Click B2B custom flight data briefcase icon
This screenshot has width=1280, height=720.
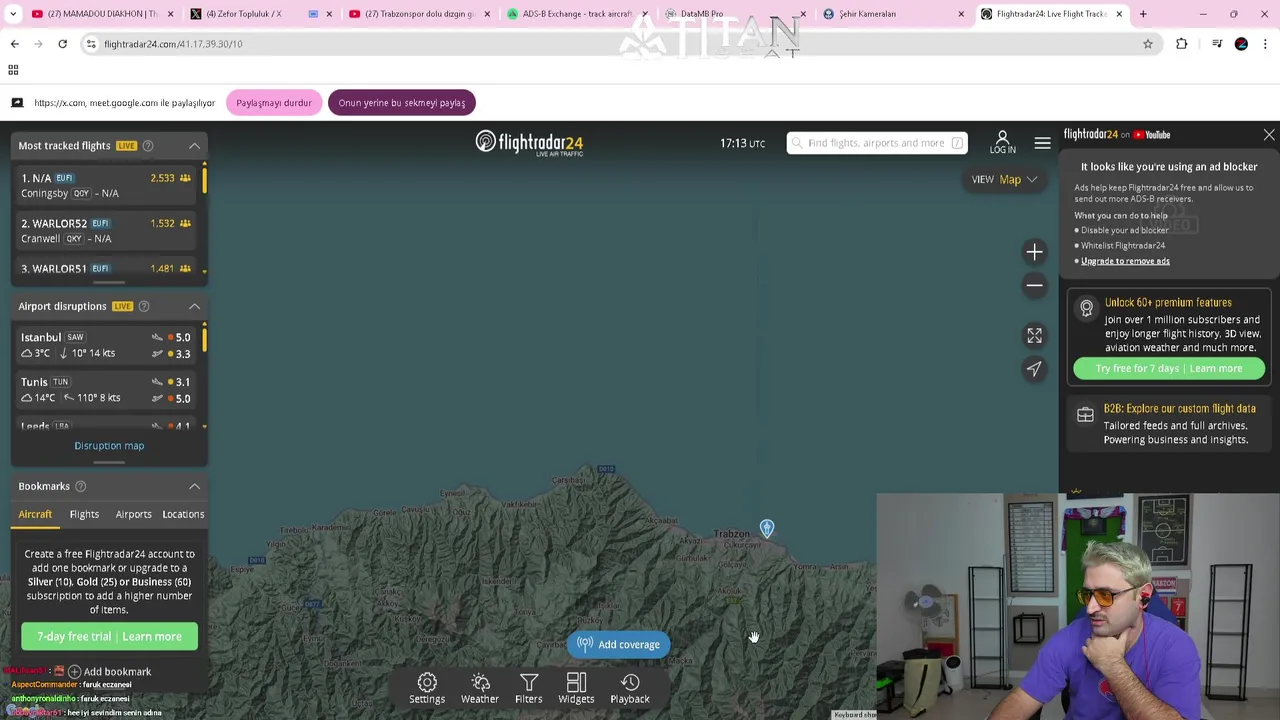[1085, 414]
